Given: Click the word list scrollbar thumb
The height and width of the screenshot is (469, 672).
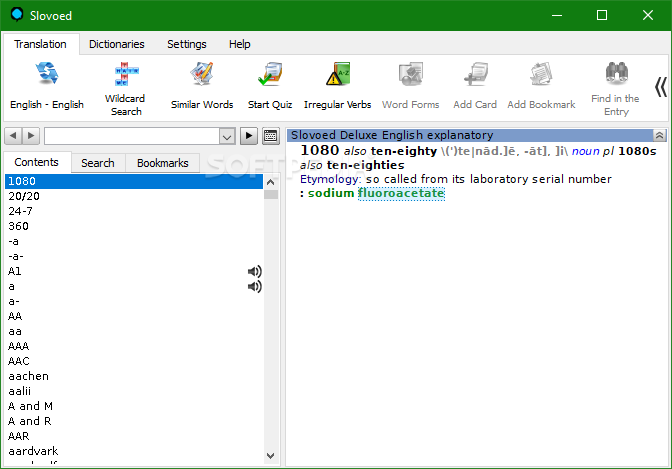Looking at the screenshot, I should pos(271,195).
